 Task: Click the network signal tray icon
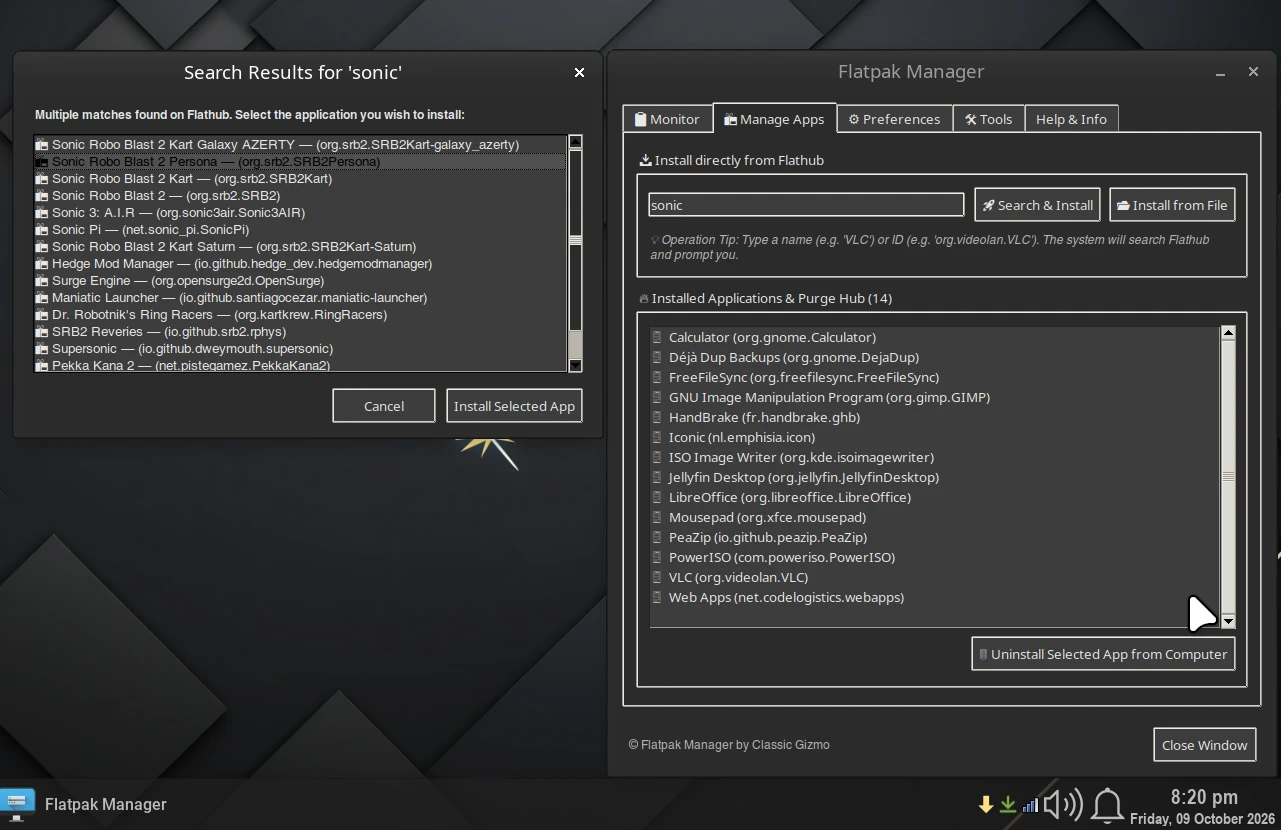click(1030, 805)
